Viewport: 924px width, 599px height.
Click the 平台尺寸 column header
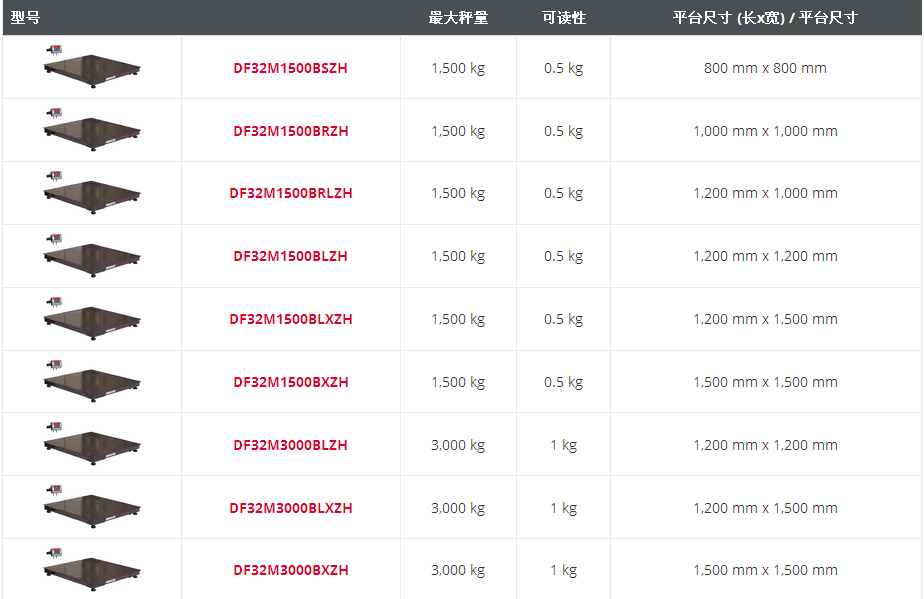(762, 17)
